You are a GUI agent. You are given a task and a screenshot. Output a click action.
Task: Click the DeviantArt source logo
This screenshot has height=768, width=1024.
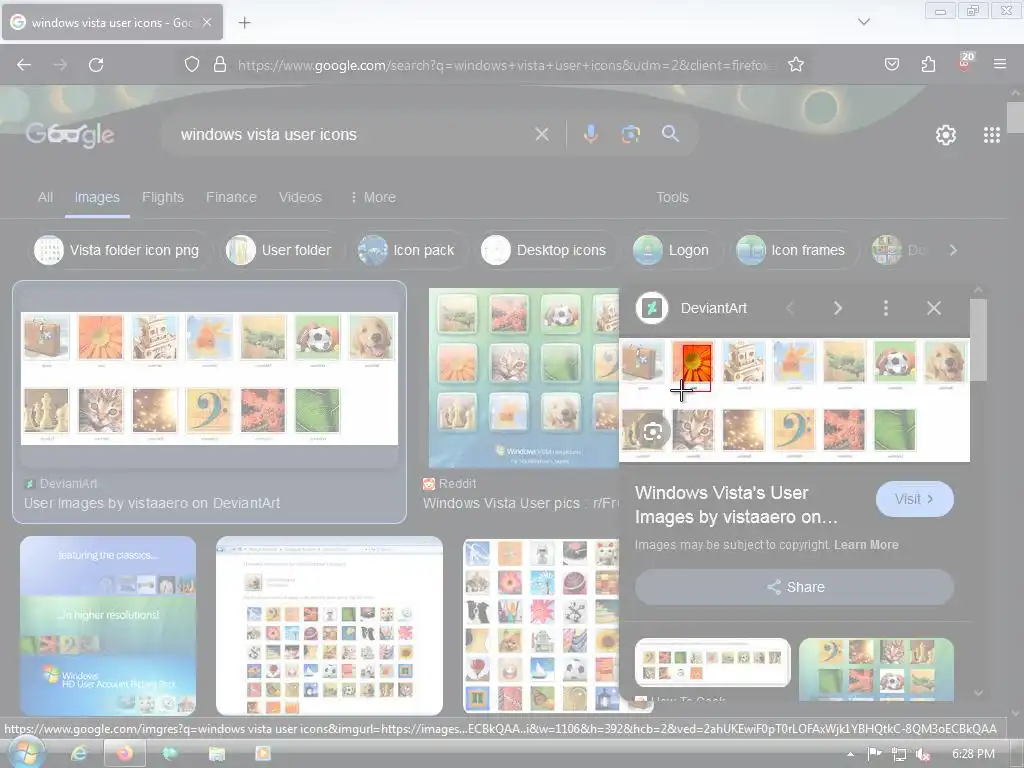pyautogui.click(x=652, y=308)
